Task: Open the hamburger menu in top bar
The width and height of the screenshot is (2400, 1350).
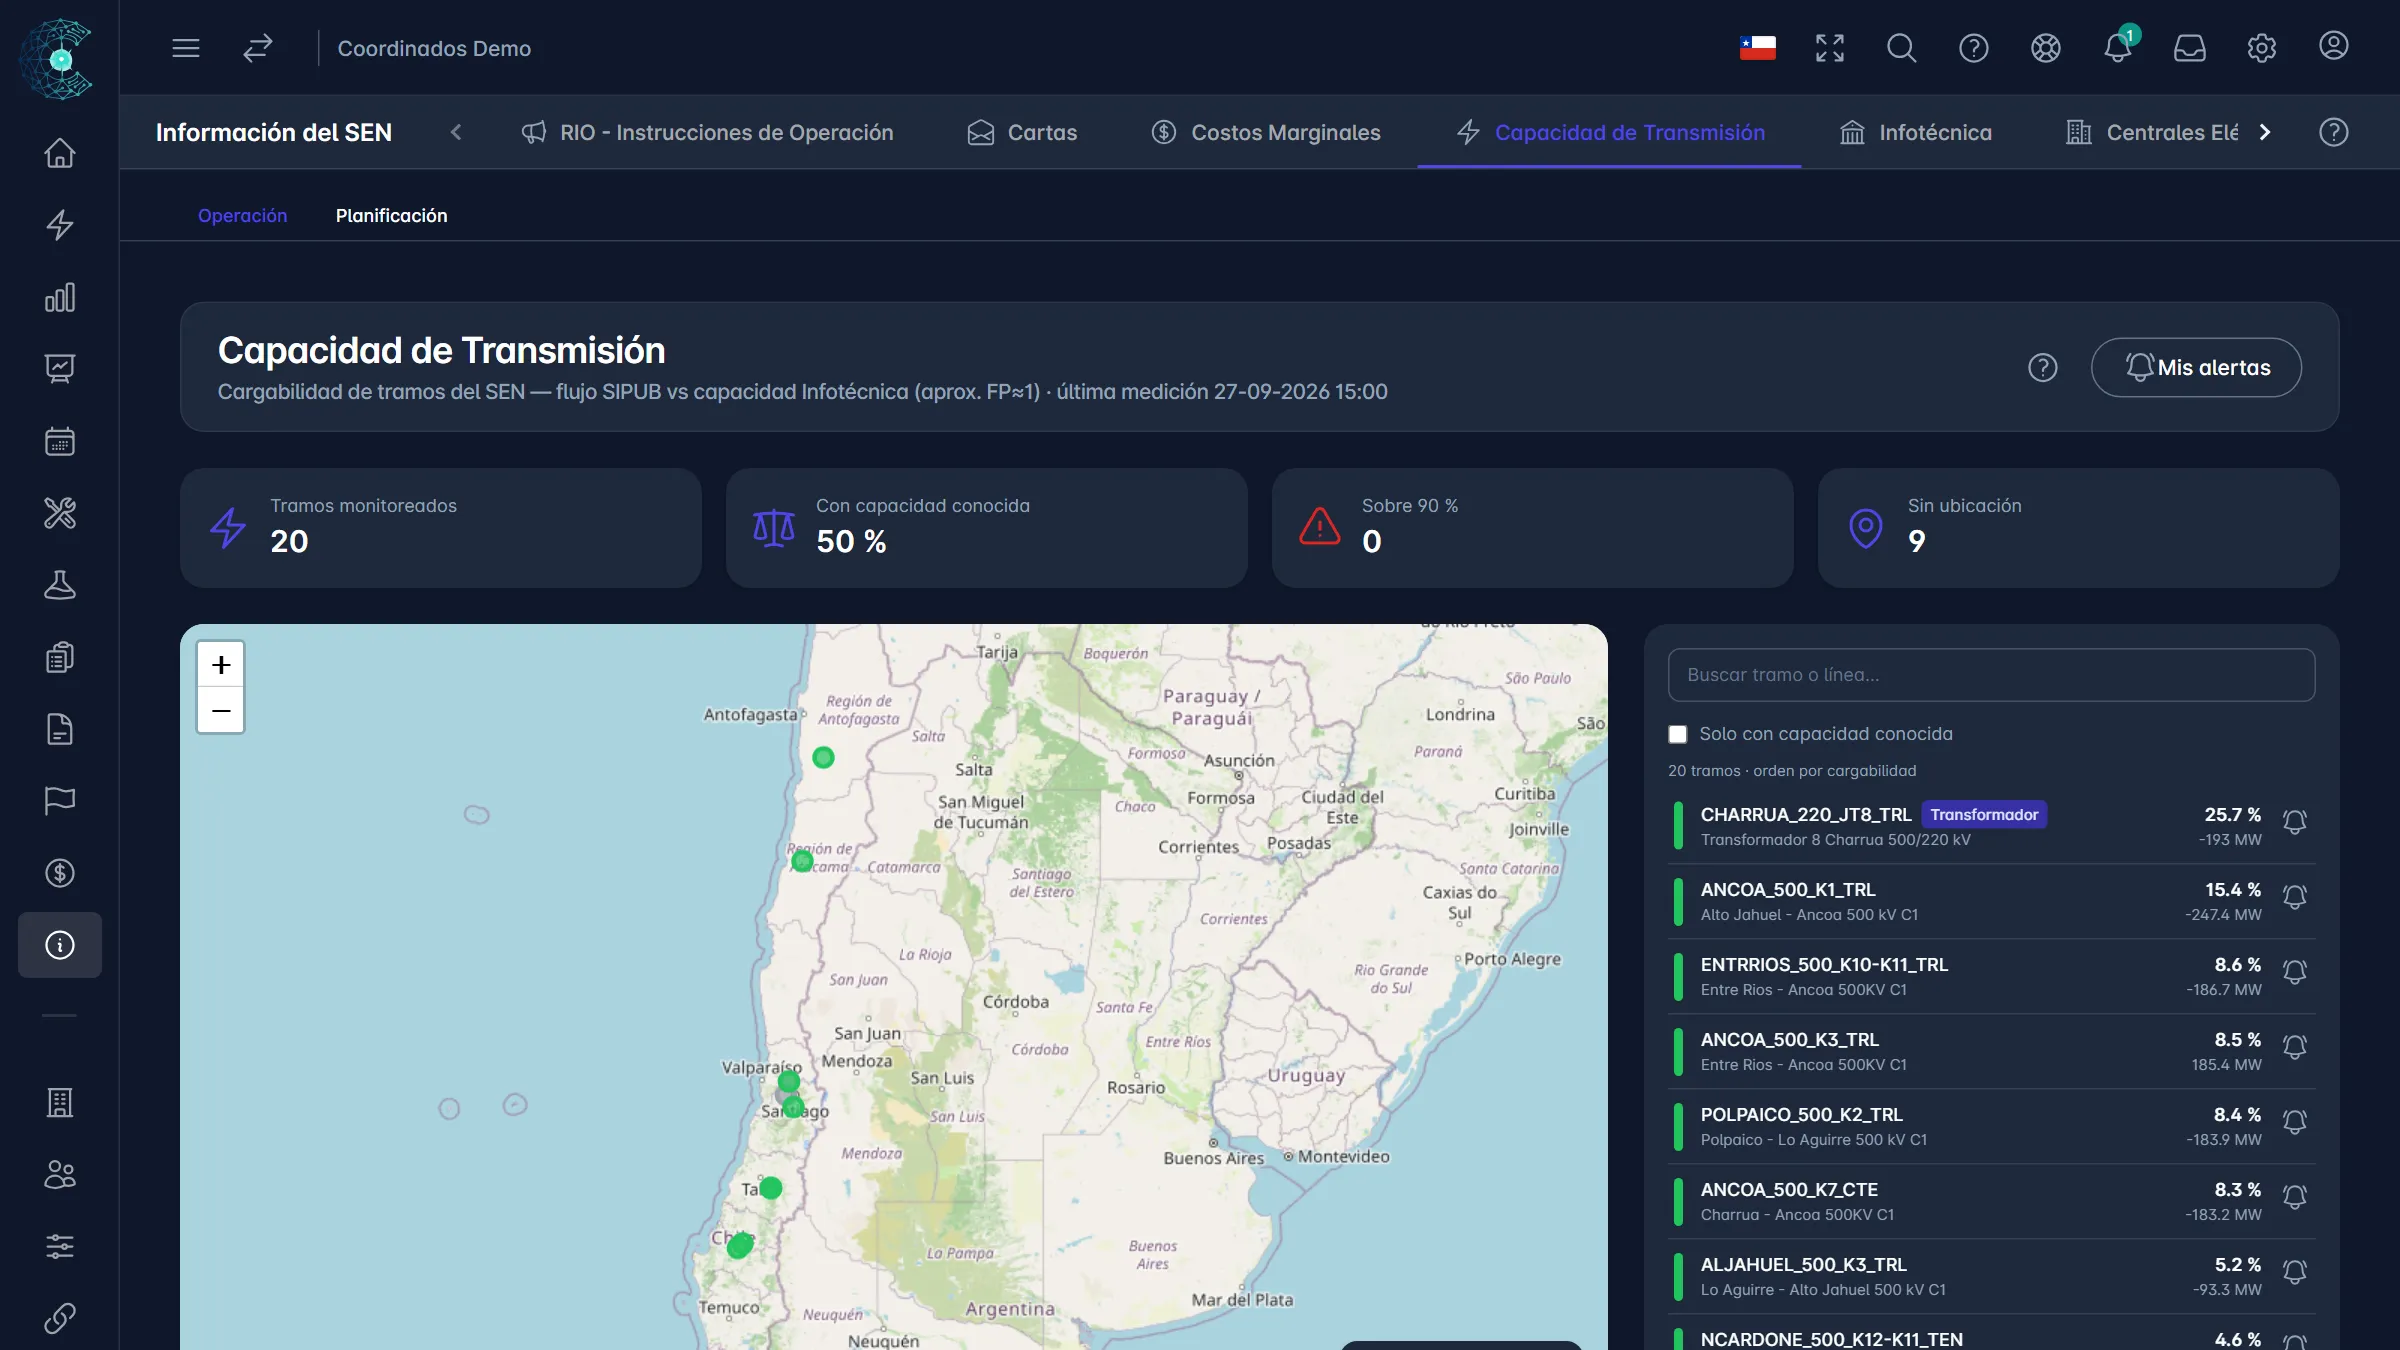Action: [186, 48]
